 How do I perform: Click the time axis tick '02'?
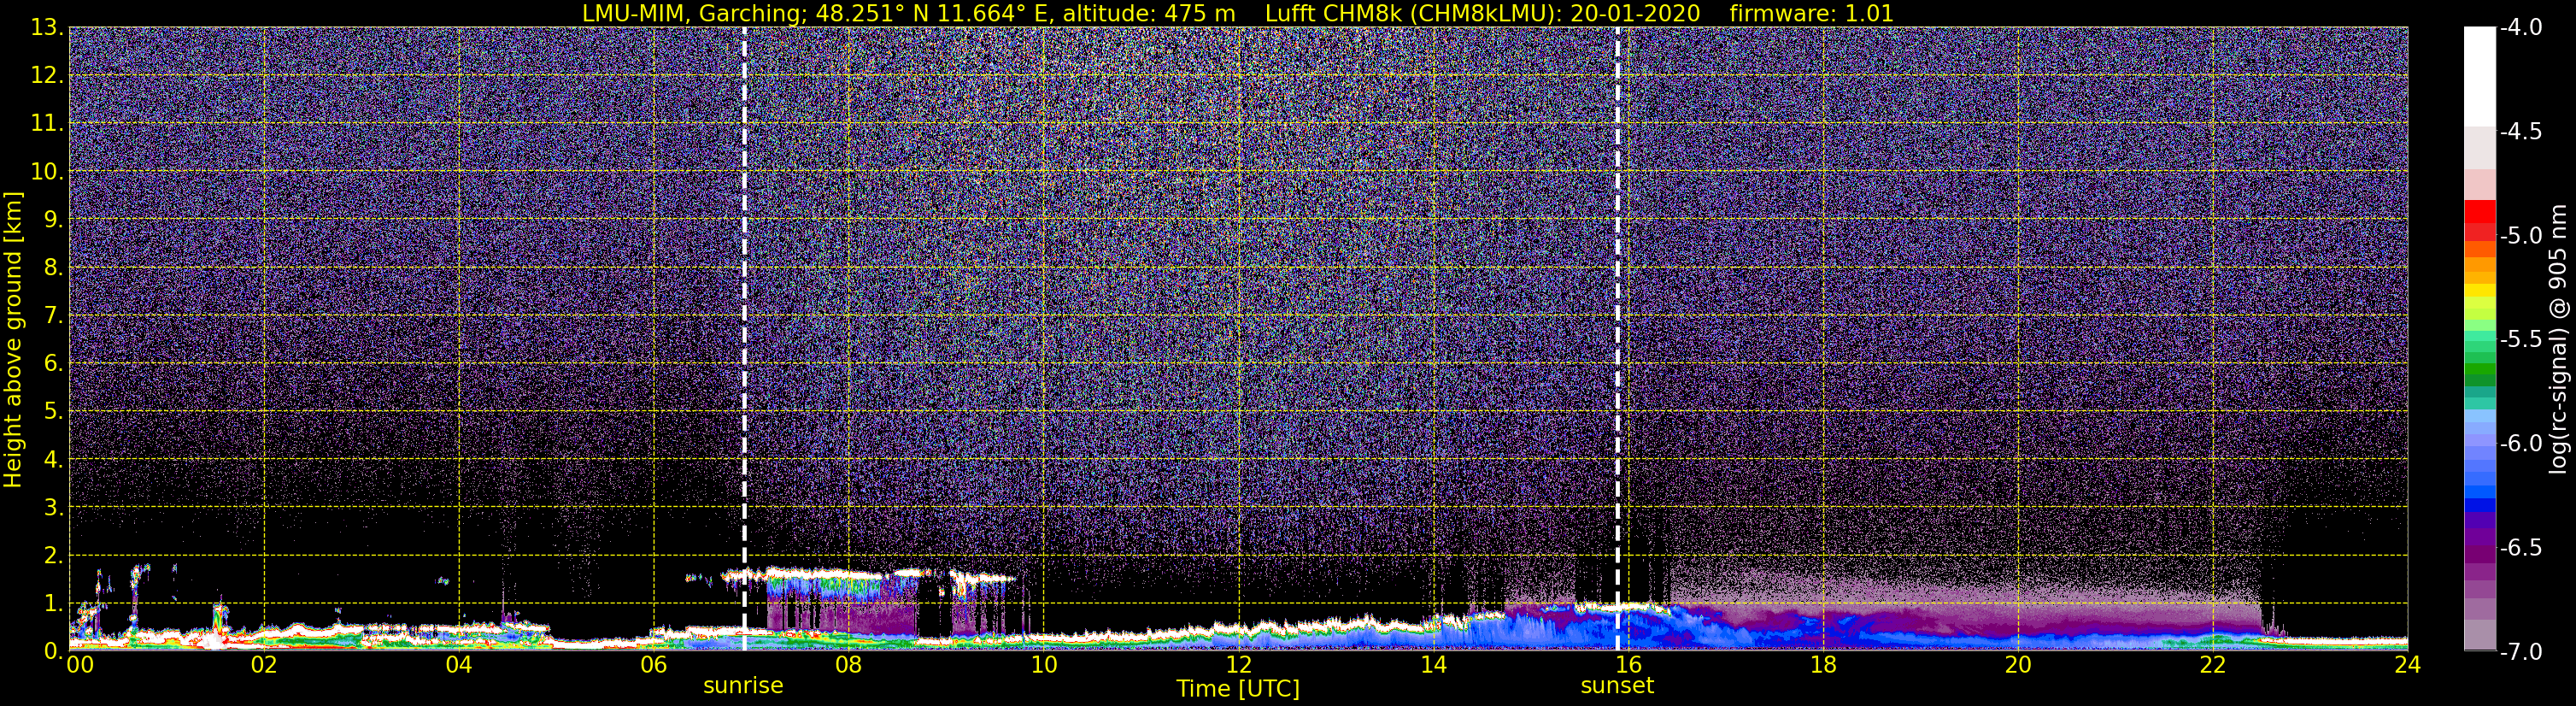click(x=264, y=665)
